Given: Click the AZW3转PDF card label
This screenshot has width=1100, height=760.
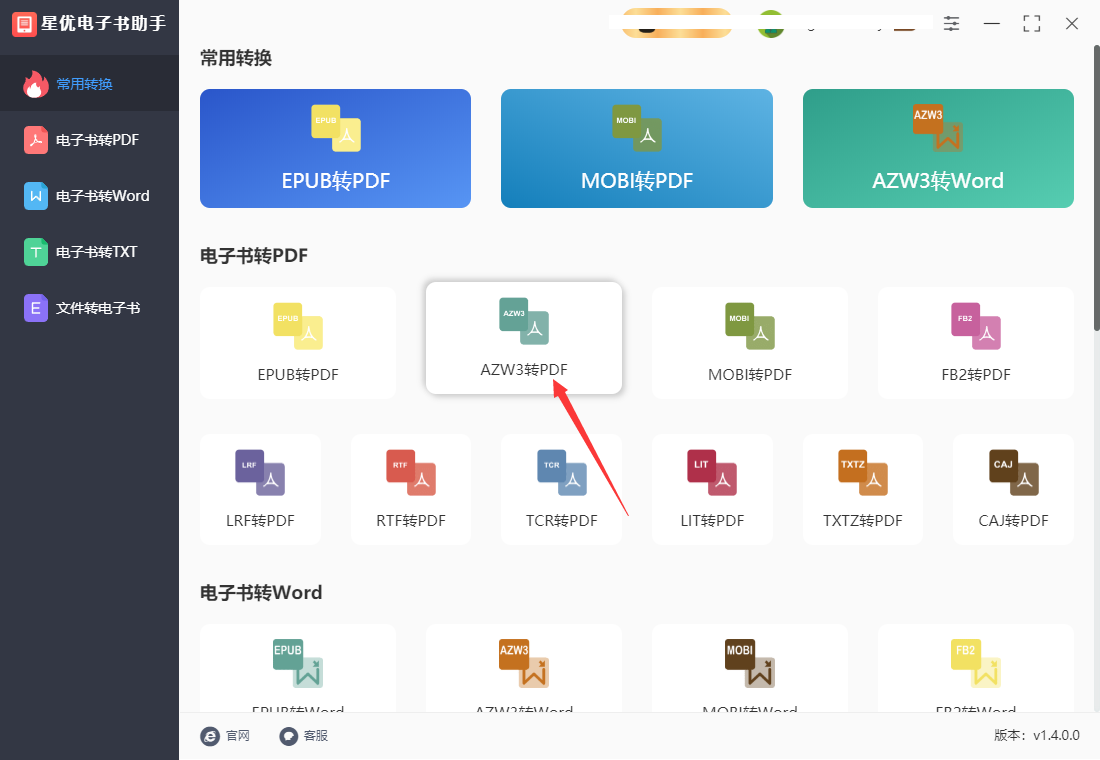Looking at the screenshot, I should [524, 370].
